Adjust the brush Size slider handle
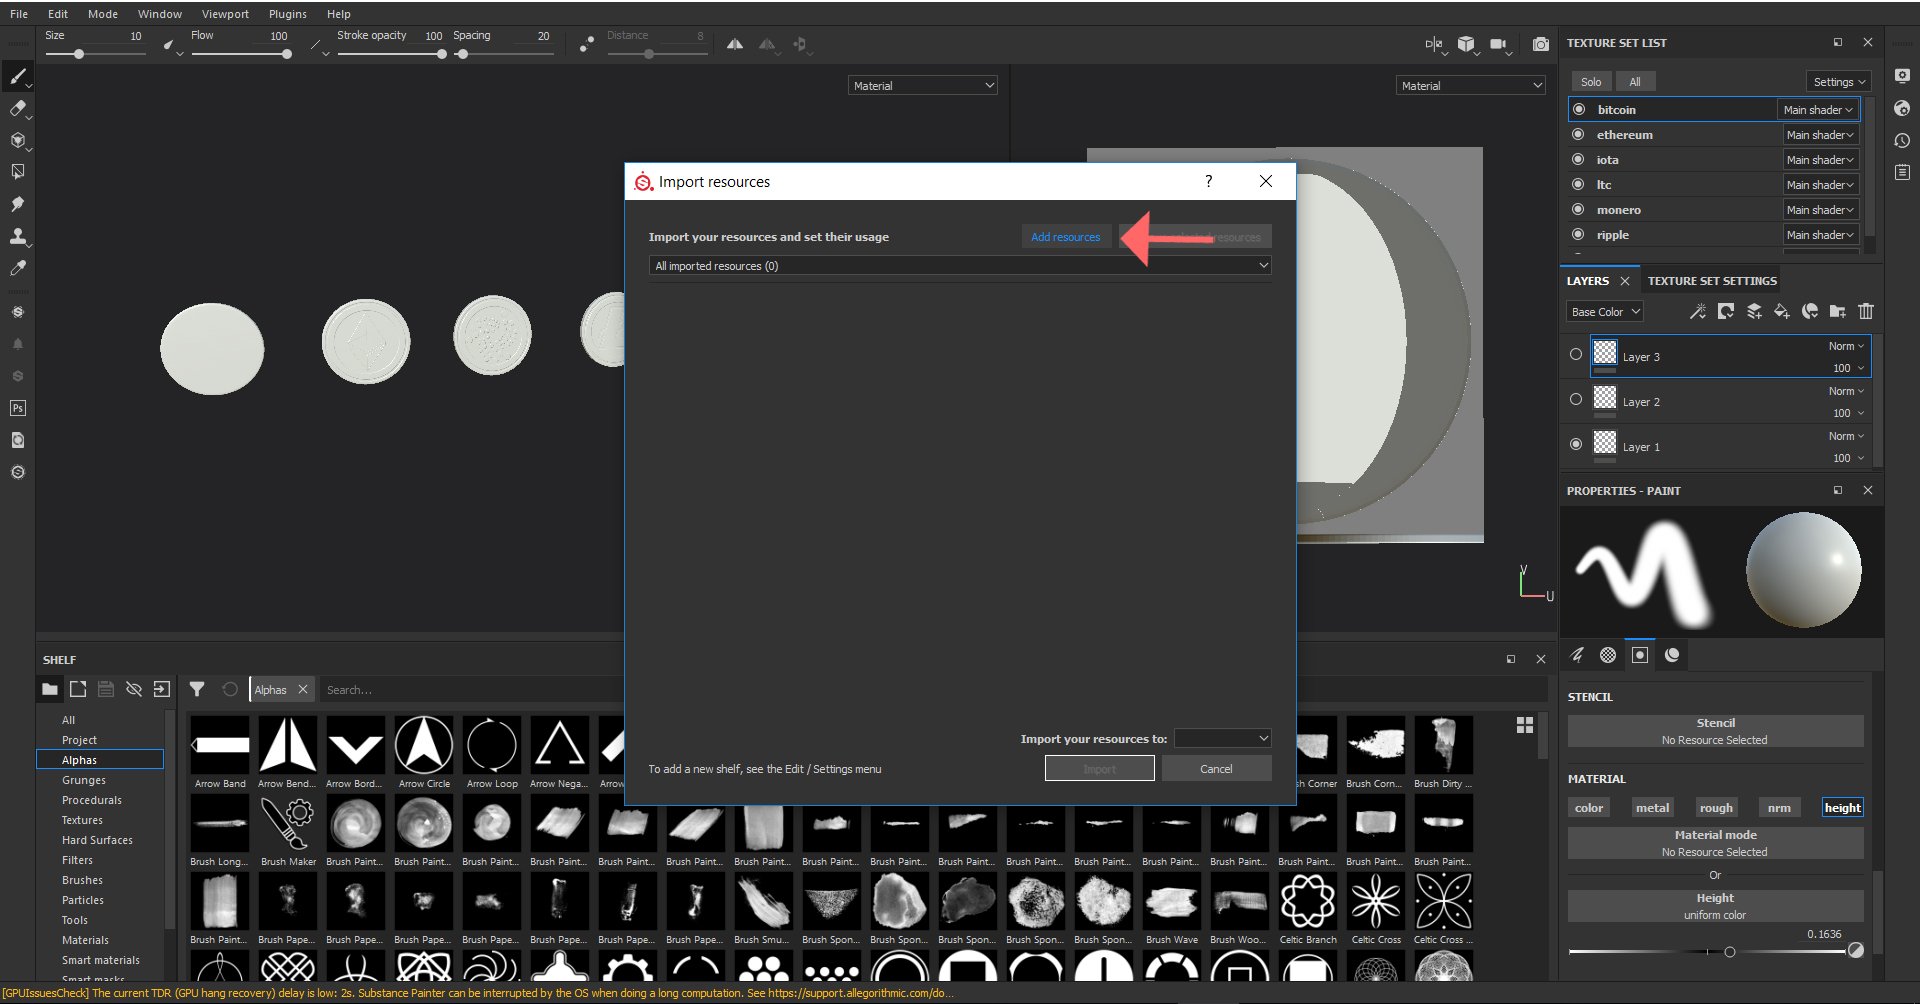The image size is (1920, 1004). [79, 54]
